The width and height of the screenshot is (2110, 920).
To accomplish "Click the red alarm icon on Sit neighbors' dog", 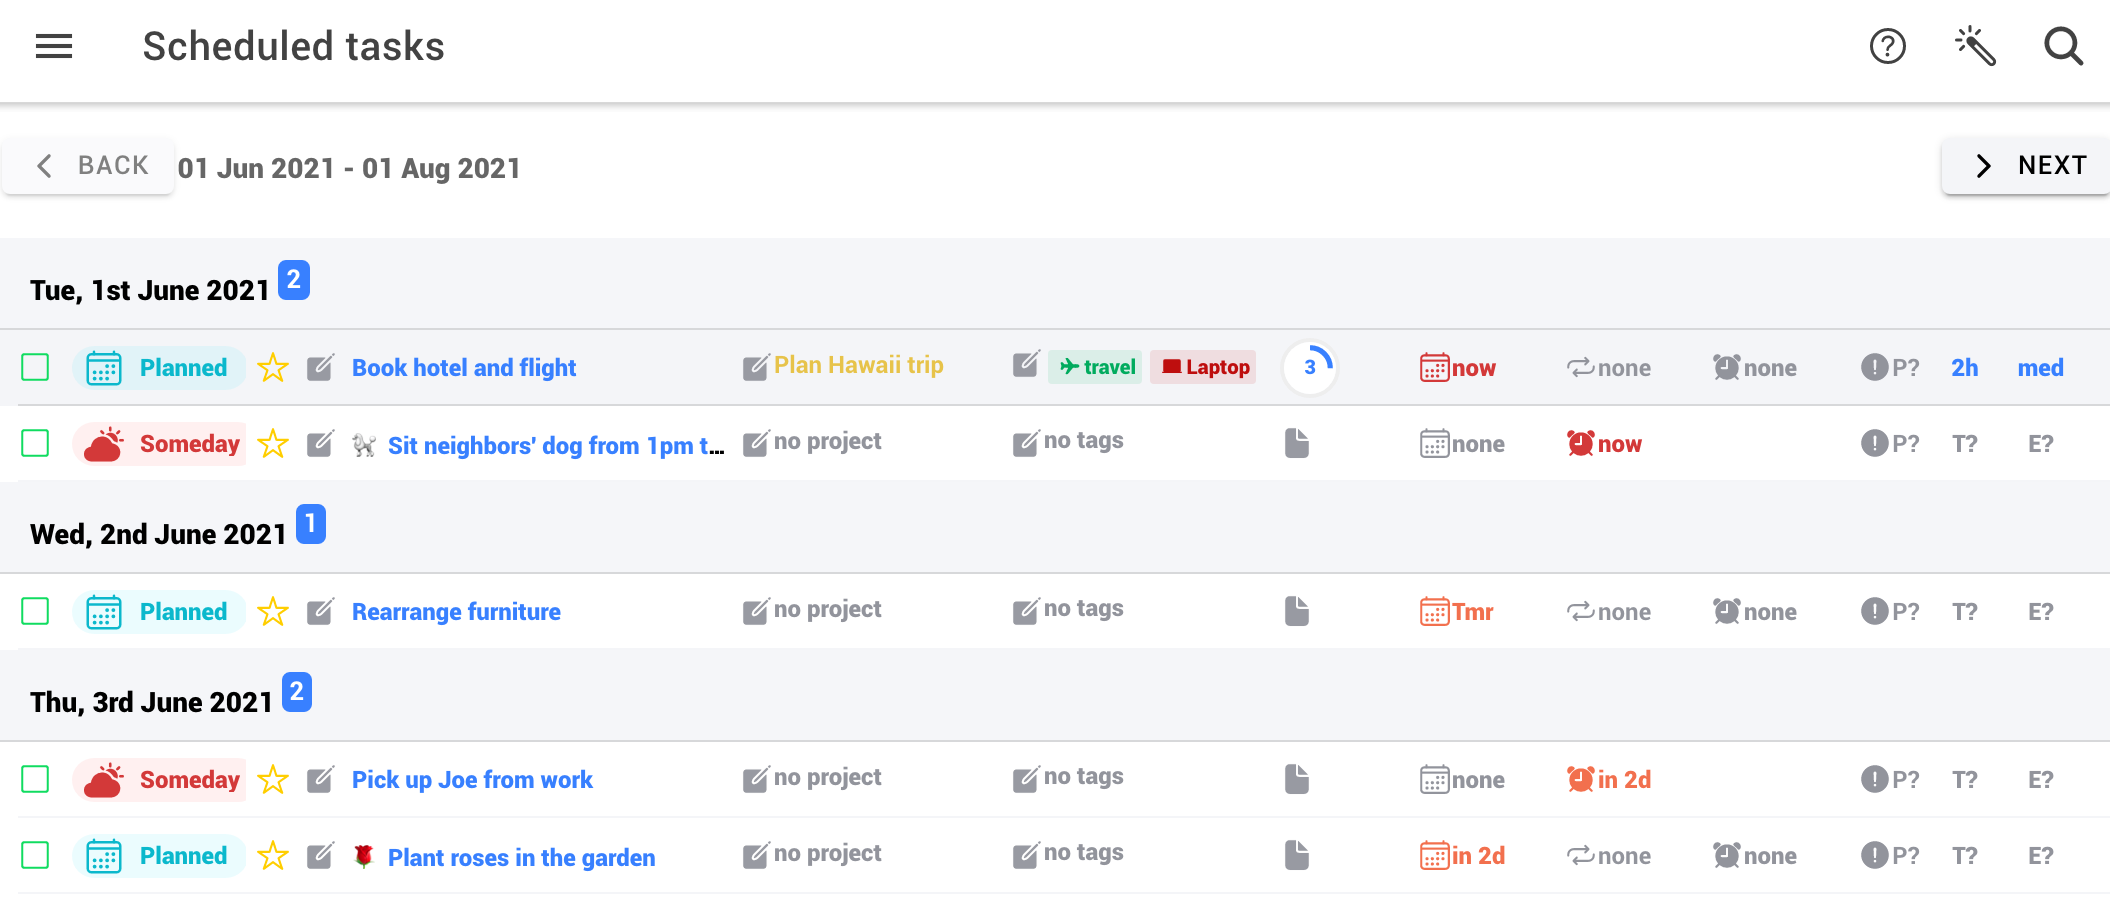I will (x=1581, y=443).
